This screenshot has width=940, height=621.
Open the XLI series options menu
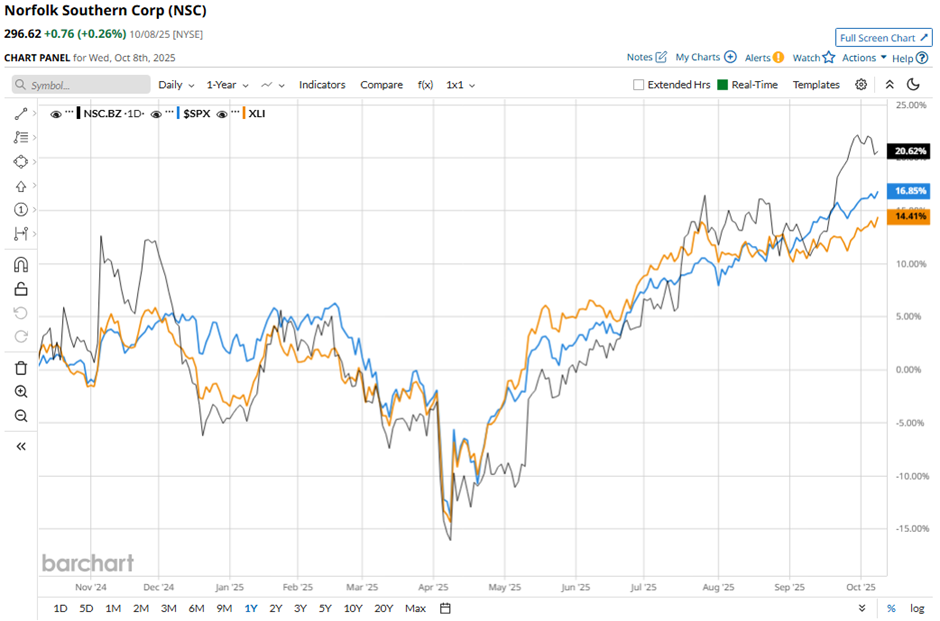234,112
